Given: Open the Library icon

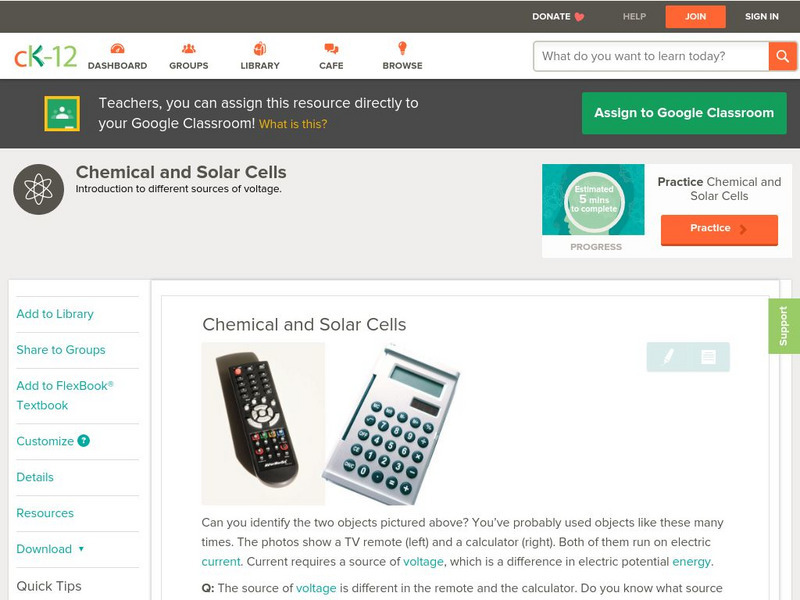Looking at the screenshot, I should tap(260, 50).
